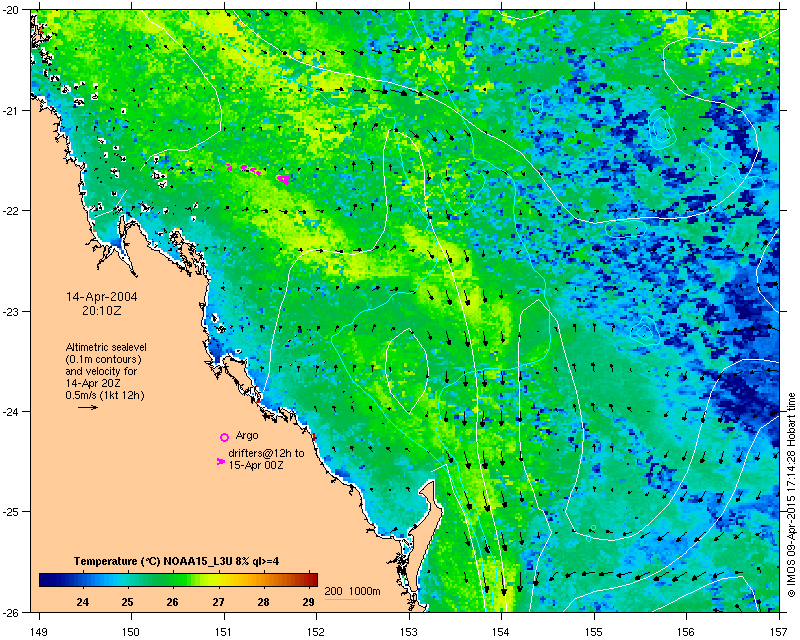Click the 20:10Z time label

102,311
